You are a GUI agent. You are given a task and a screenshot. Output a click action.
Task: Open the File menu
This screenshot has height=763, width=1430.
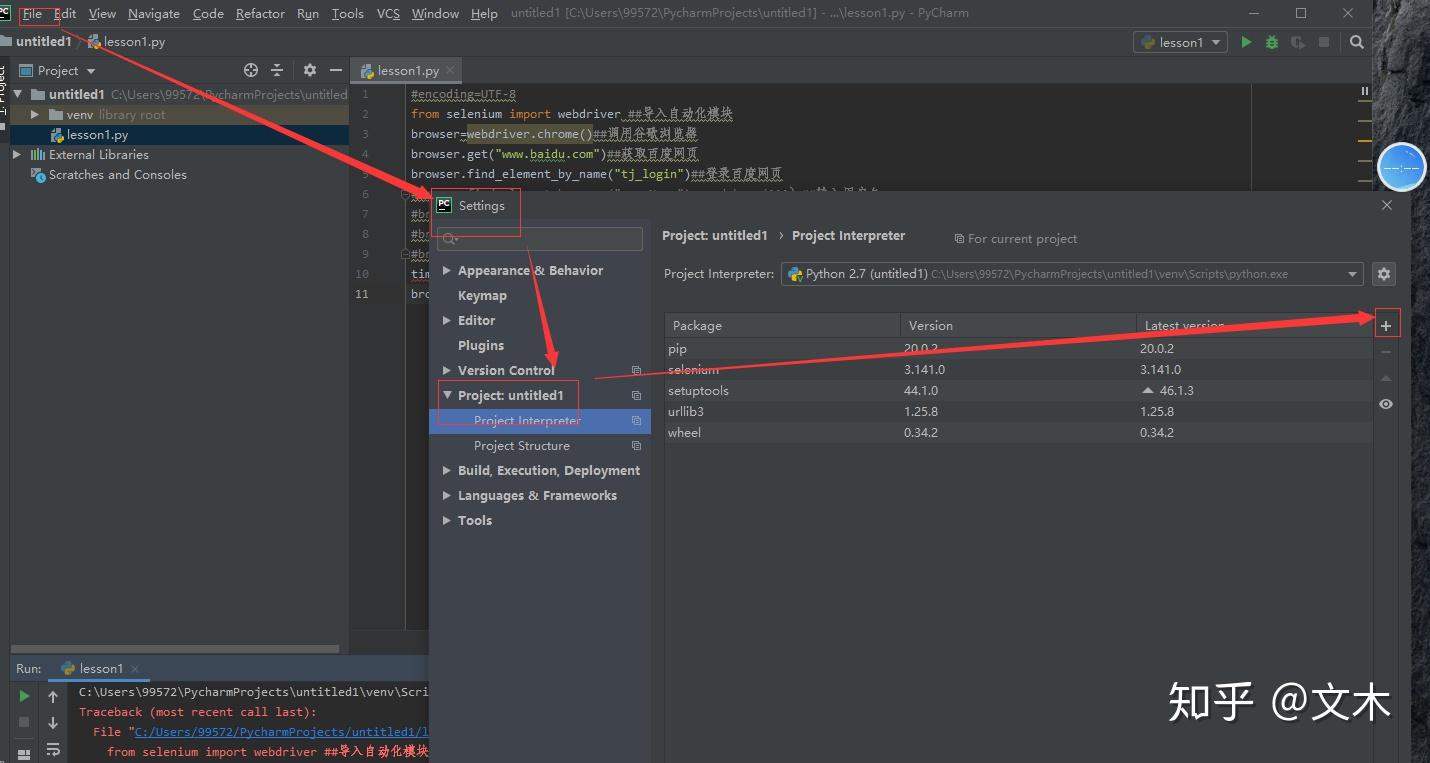click(32, 13)
